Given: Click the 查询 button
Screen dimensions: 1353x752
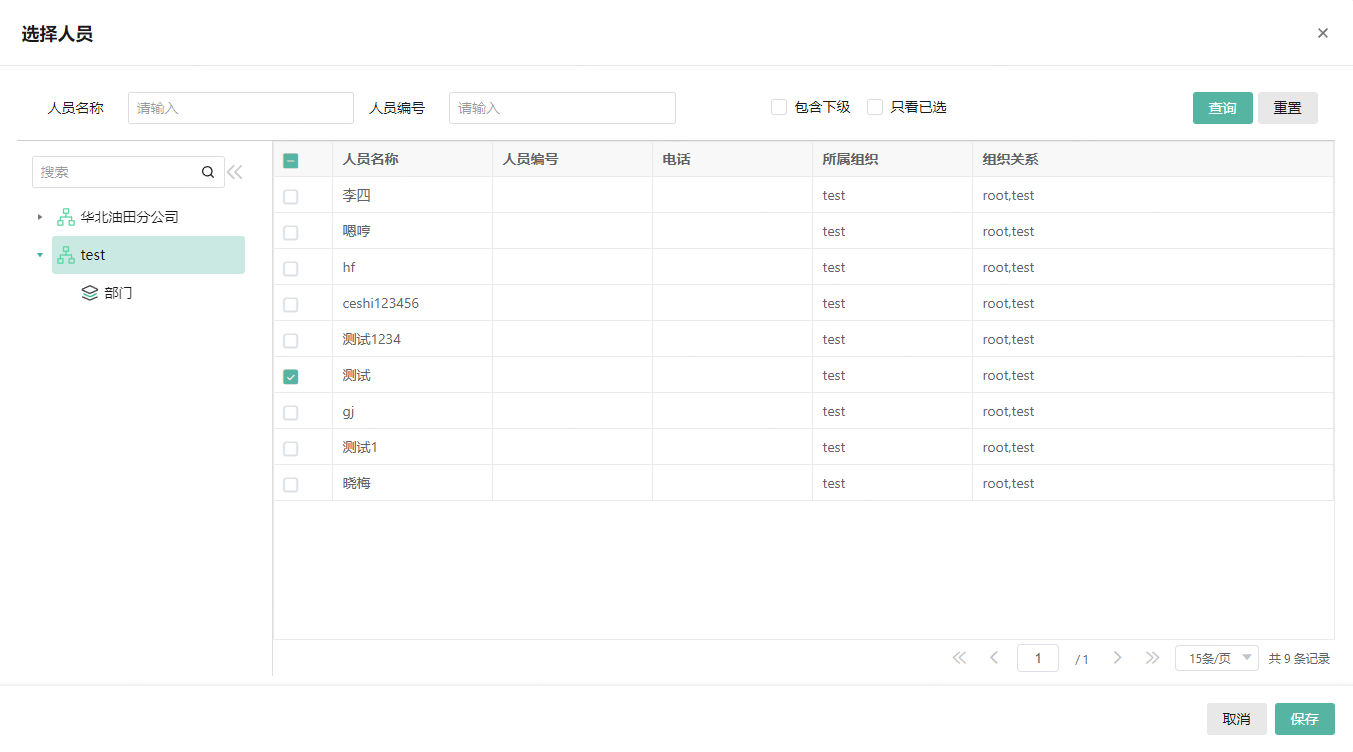Looking at the screenshot, I should pyautogui.click(x=1222, y=107).
